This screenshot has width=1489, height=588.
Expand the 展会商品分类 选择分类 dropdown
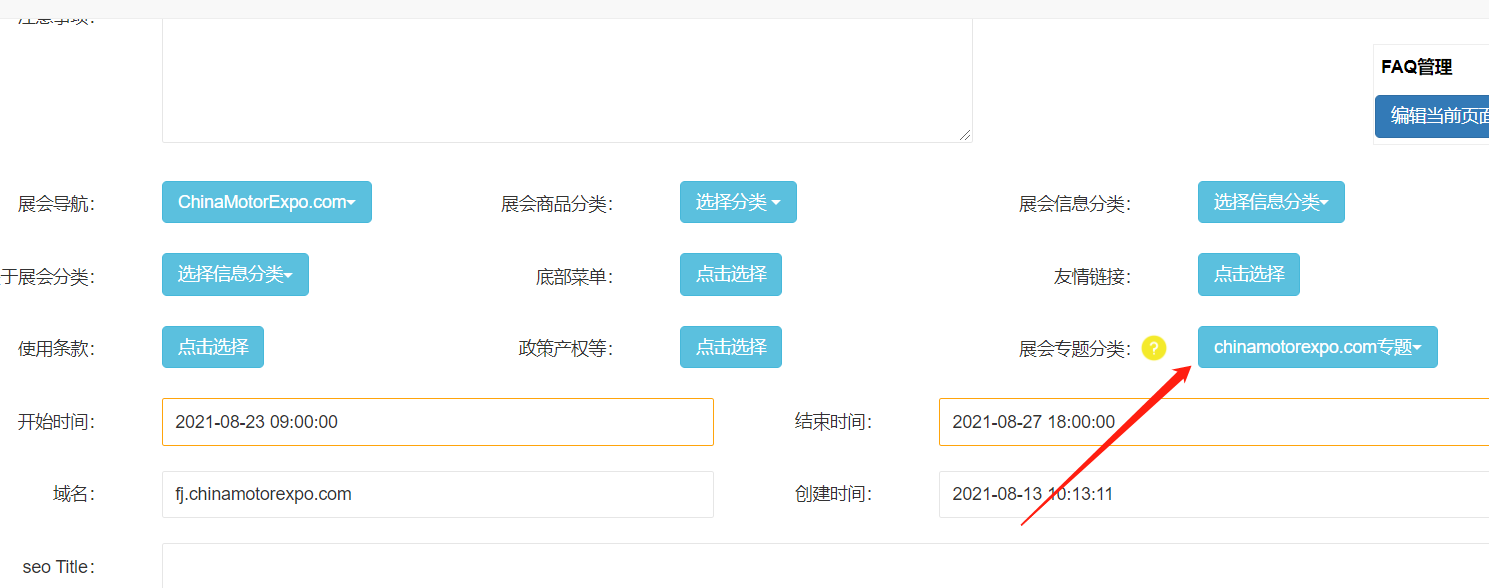(x=738, y=202)
